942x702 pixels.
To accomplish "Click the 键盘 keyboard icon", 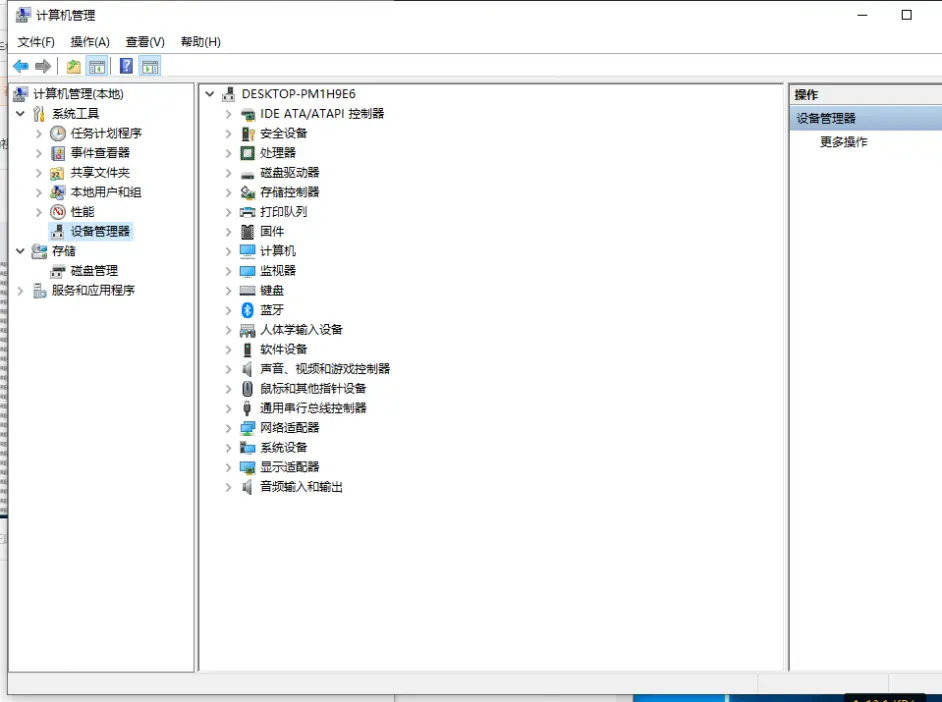I will 248,291.
